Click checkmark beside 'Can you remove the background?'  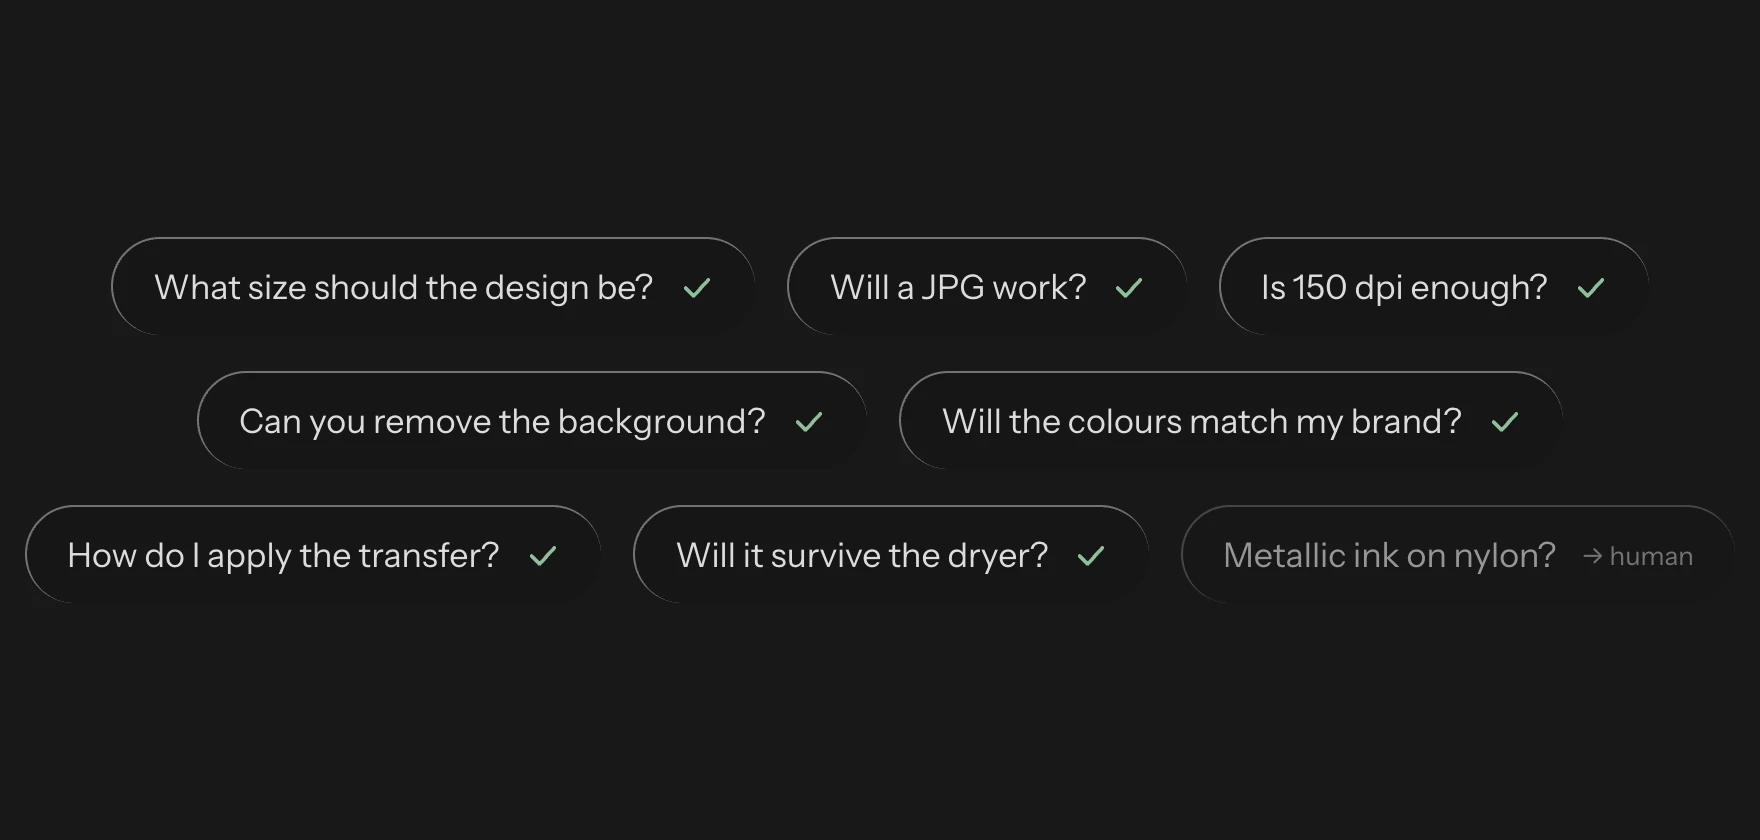tap(809, 422)
